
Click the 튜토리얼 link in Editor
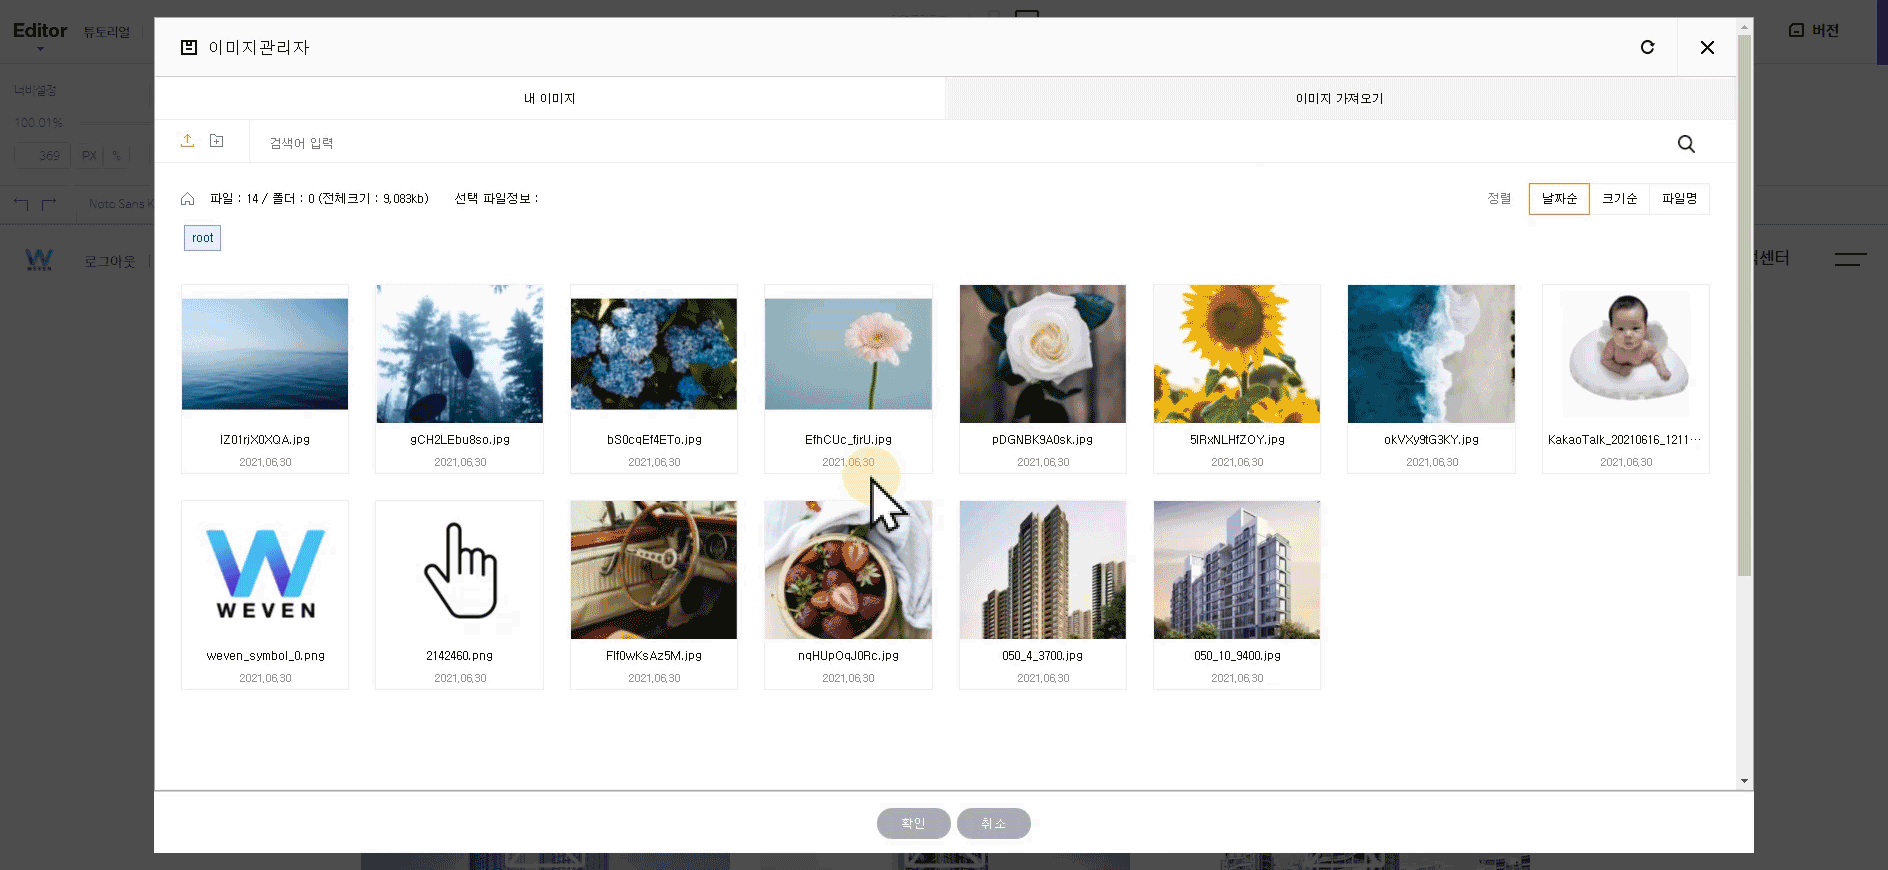pyautogui.click(x=107, y=32)
